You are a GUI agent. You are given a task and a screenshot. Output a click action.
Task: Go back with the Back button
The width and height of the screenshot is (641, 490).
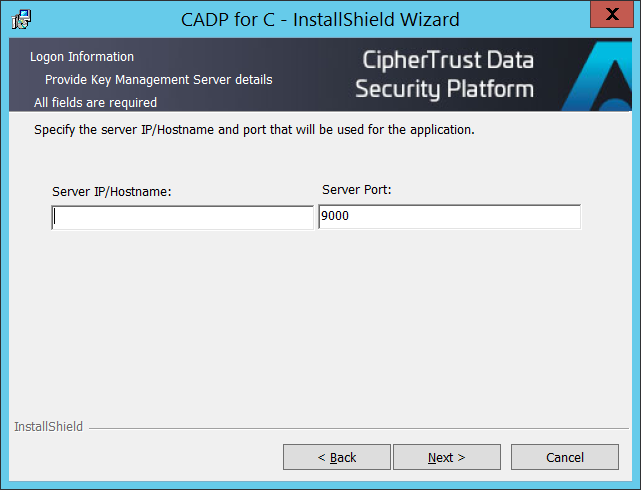(336, 457)
